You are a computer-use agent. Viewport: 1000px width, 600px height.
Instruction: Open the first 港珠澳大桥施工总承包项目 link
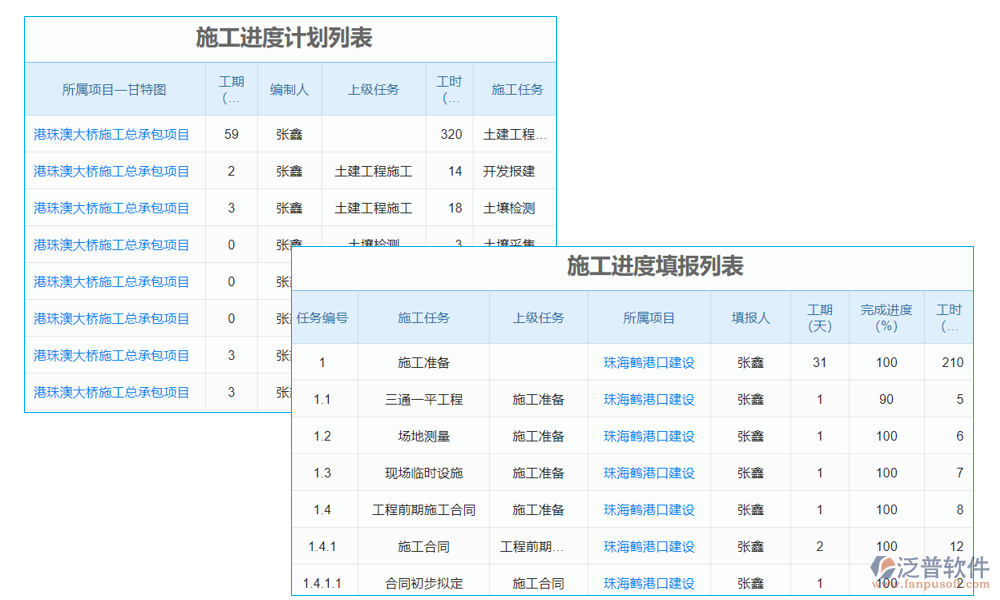[110, 134]
